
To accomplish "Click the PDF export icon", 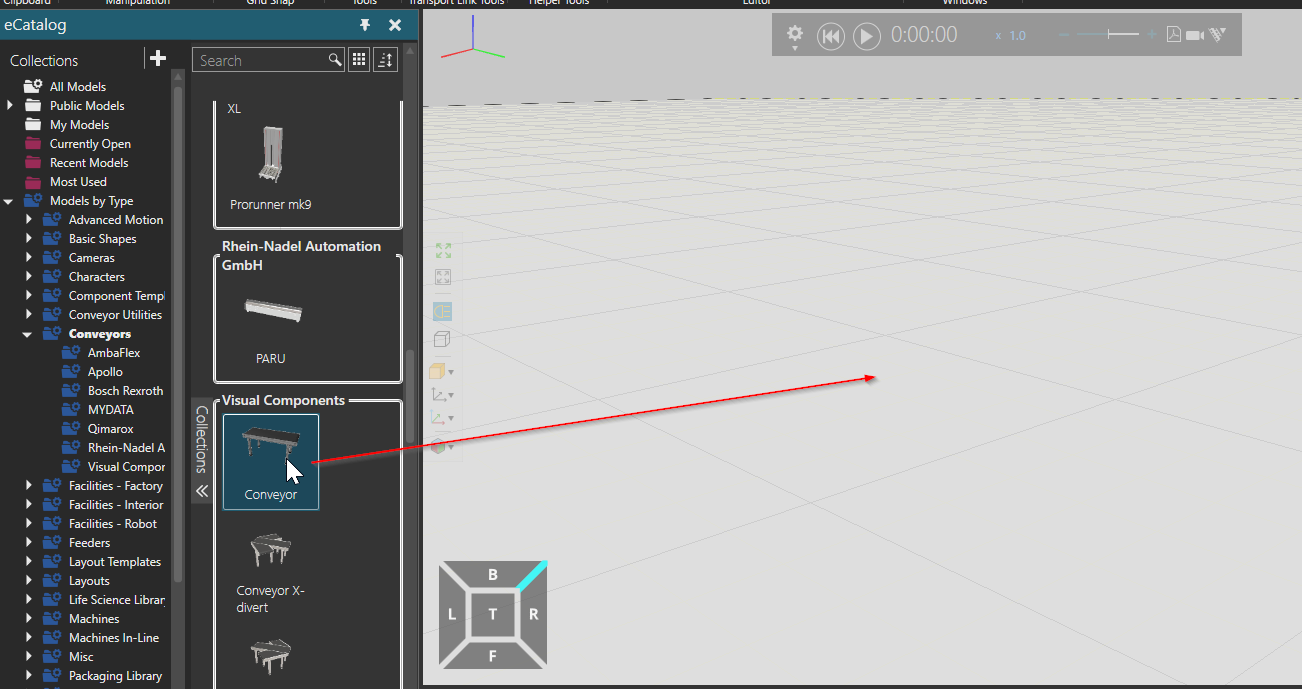I will pos(1172,34).
